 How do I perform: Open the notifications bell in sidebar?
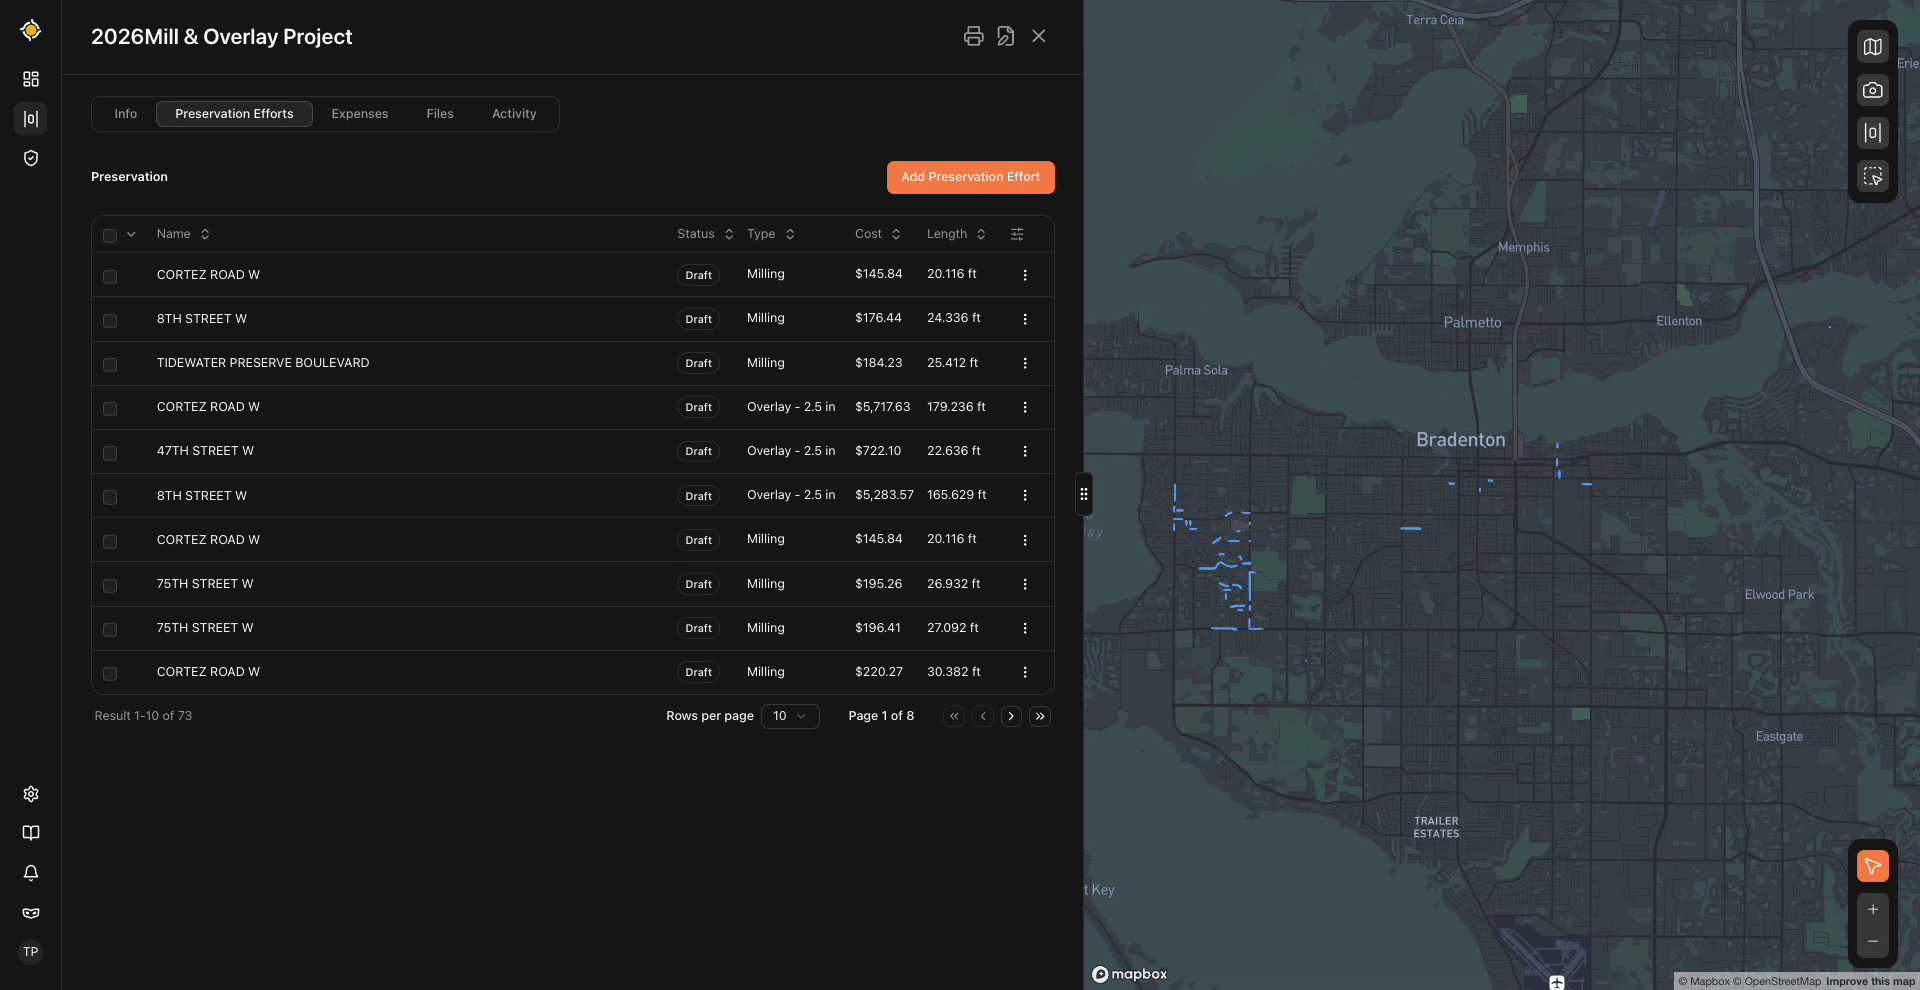31,873
